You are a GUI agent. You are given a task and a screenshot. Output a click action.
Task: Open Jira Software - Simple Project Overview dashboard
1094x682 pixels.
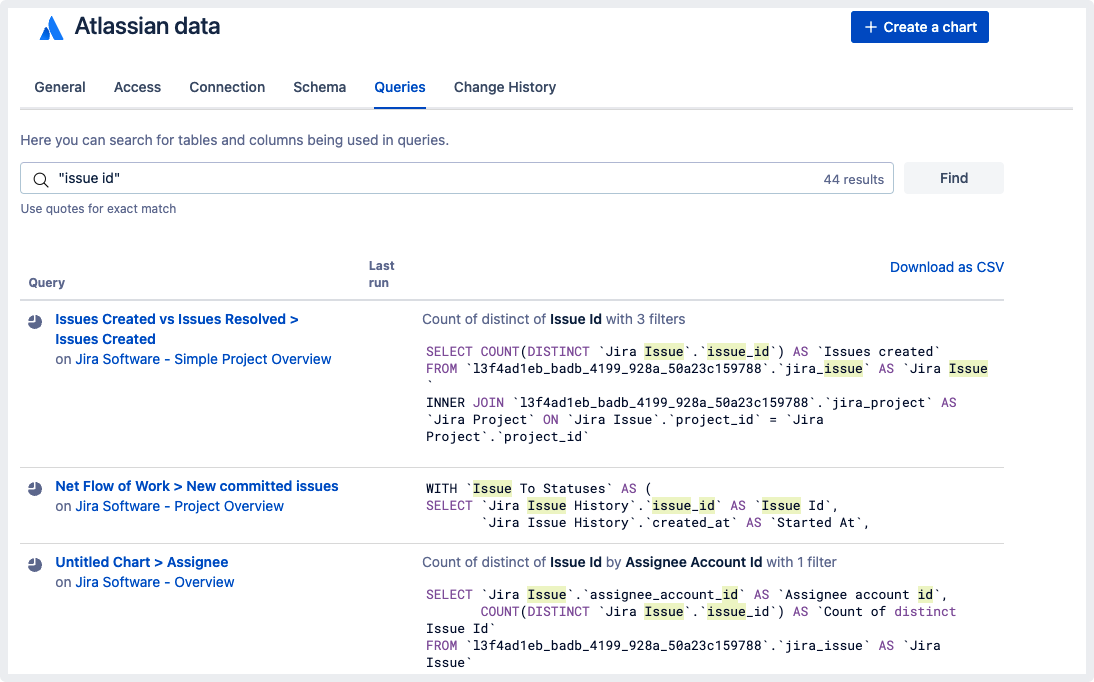[x=203, y=359]
